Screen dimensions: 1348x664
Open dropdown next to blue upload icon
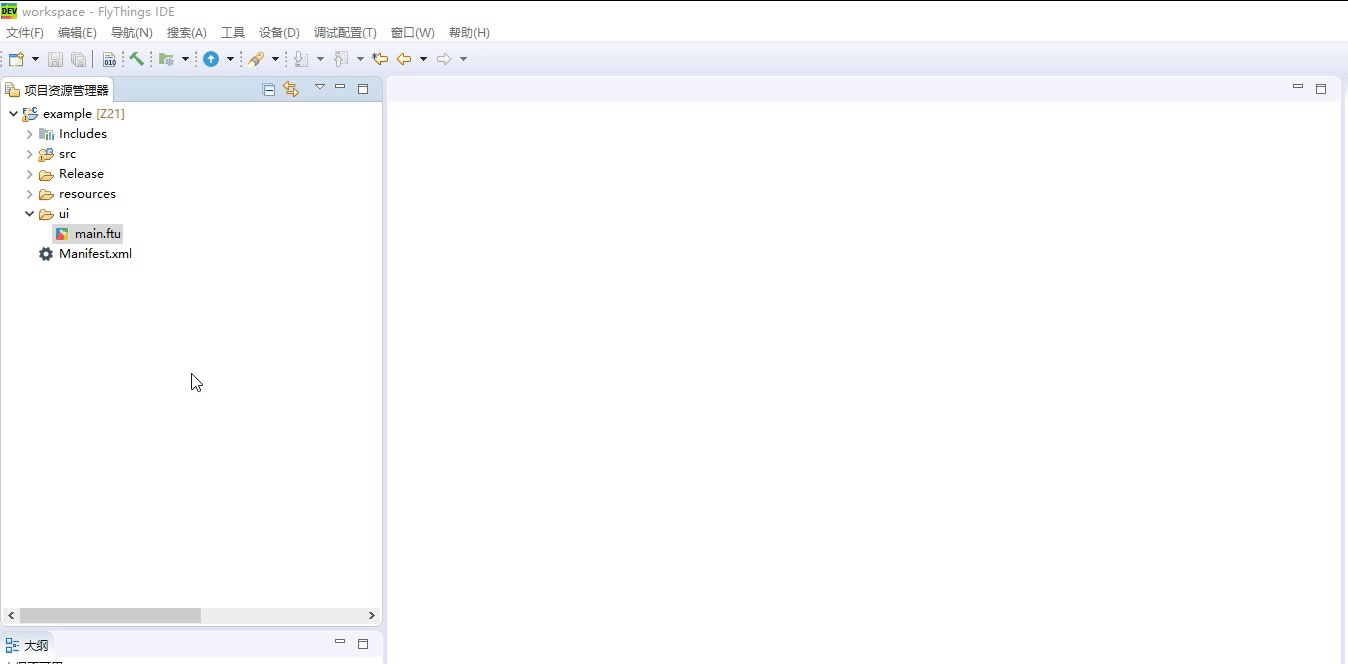pyautogui.click(x=230, y=59)
